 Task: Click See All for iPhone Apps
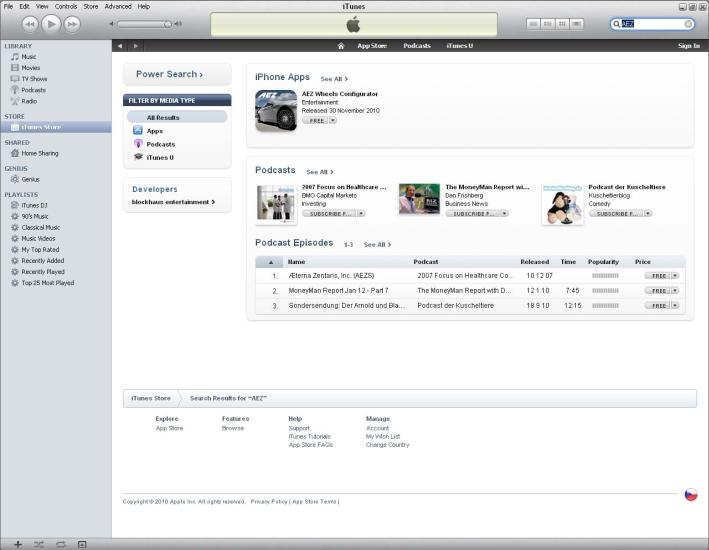(334, 79)
